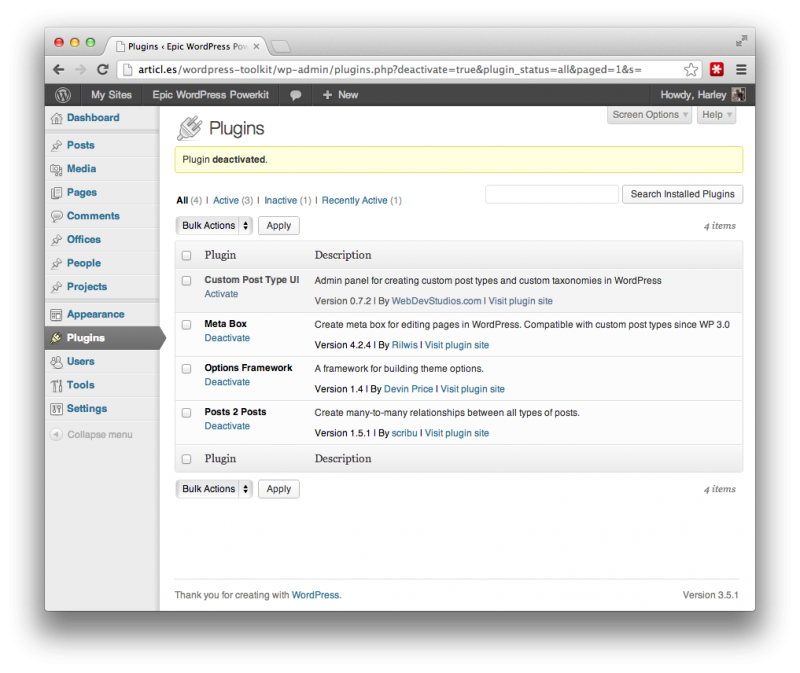The height and width of the screenshot is (673, 800).
Task: Click the plugin search input field
Action: 552,194
